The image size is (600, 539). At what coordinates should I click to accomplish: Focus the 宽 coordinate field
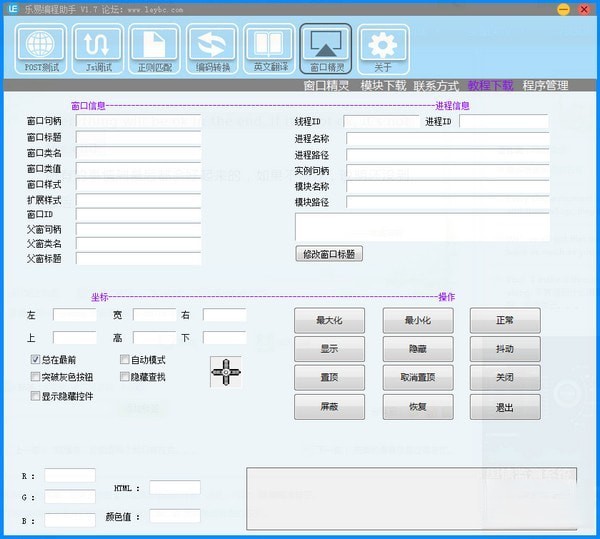coord(155,315)
